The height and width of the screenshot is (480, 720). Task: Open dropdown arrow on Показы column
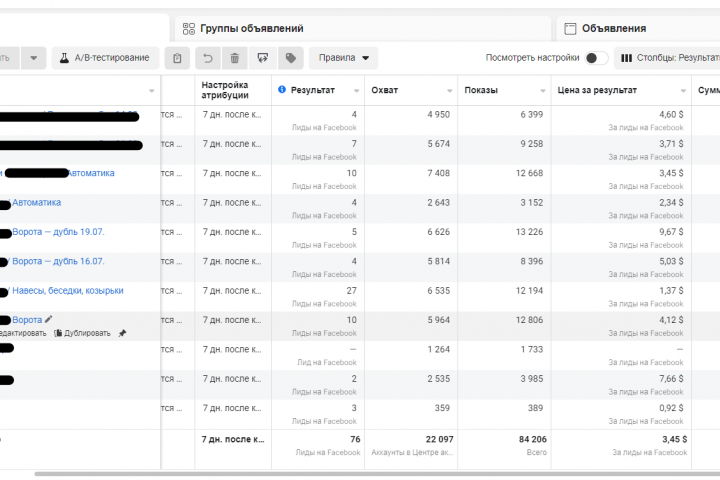coord(543,91)
